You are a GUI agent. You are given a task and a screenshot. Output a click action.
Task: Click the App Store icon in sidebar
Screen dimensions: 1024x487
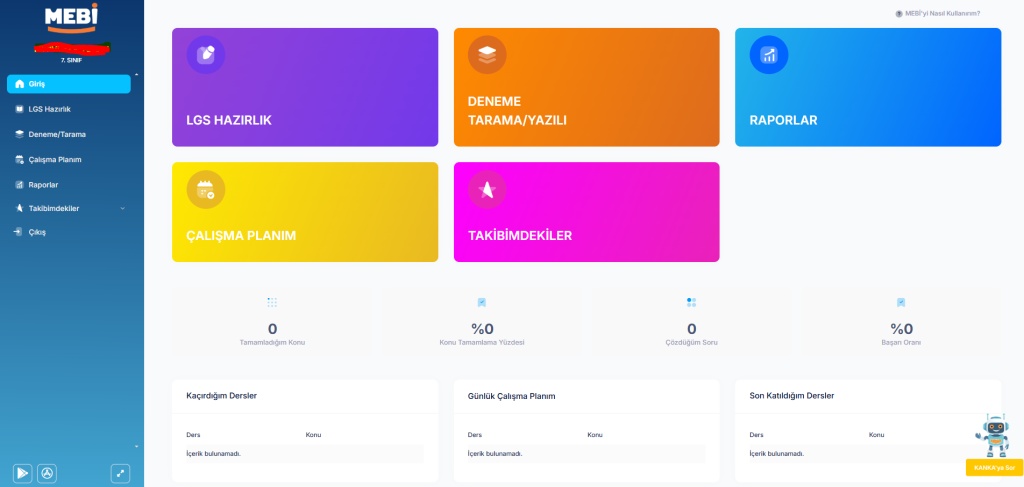pyautogui.click(x=47, y=473)
